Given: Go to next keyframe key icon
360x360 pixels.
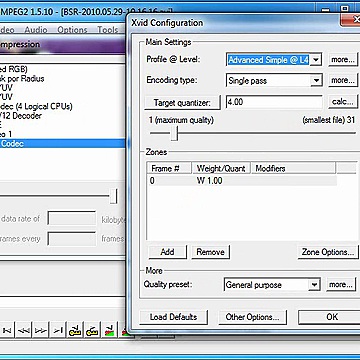Looking at the screenshot, I should point(92,330).
